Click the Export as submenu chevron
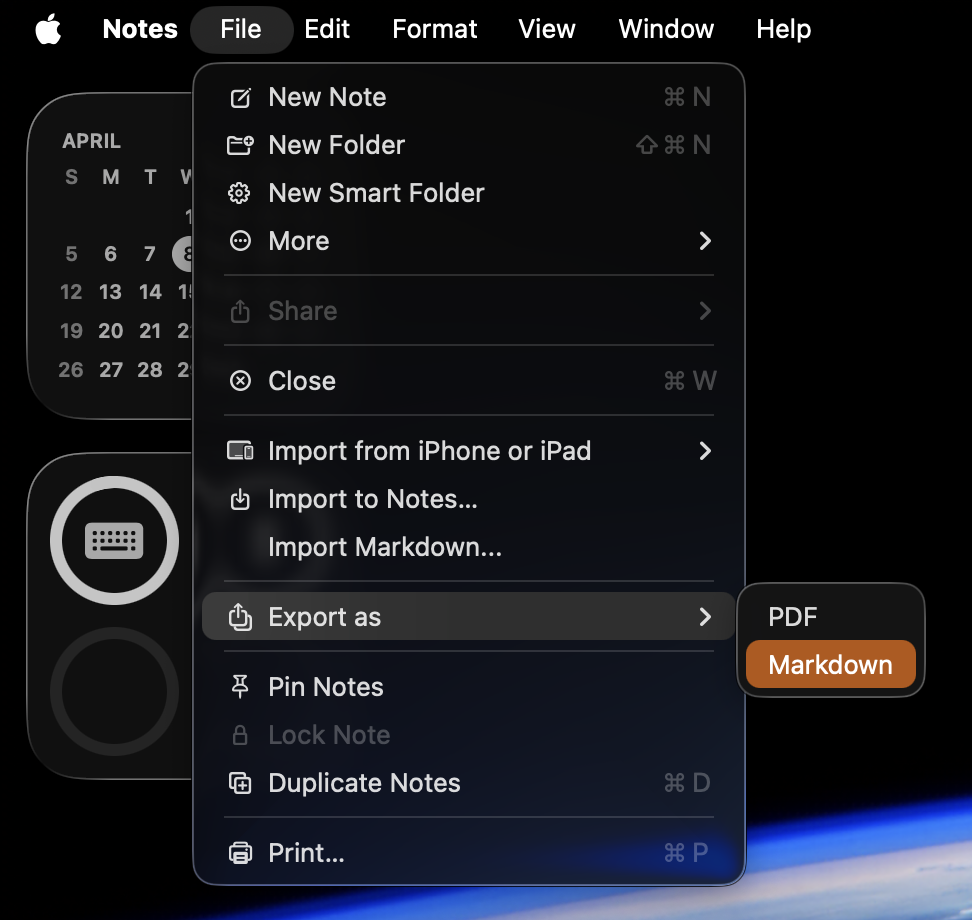 click(705, 617)
